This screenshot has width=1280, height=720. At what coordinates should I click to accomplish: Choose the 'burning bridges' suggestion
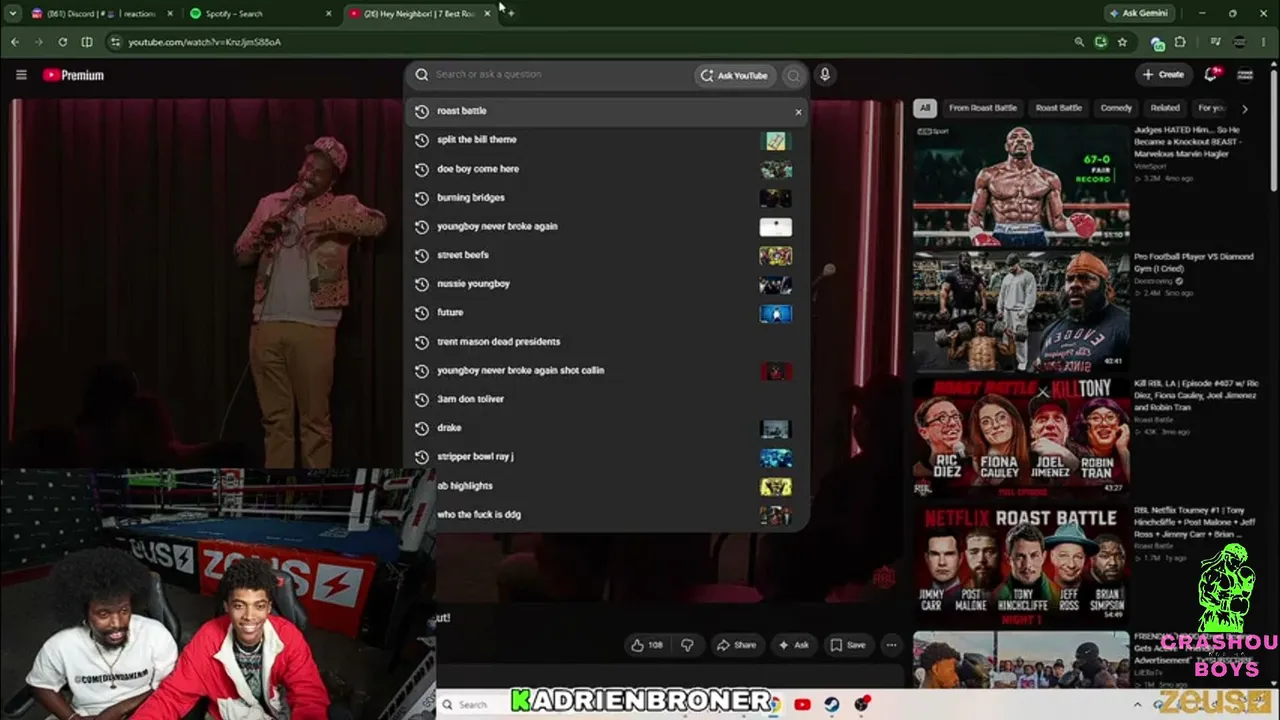(607, 198)
